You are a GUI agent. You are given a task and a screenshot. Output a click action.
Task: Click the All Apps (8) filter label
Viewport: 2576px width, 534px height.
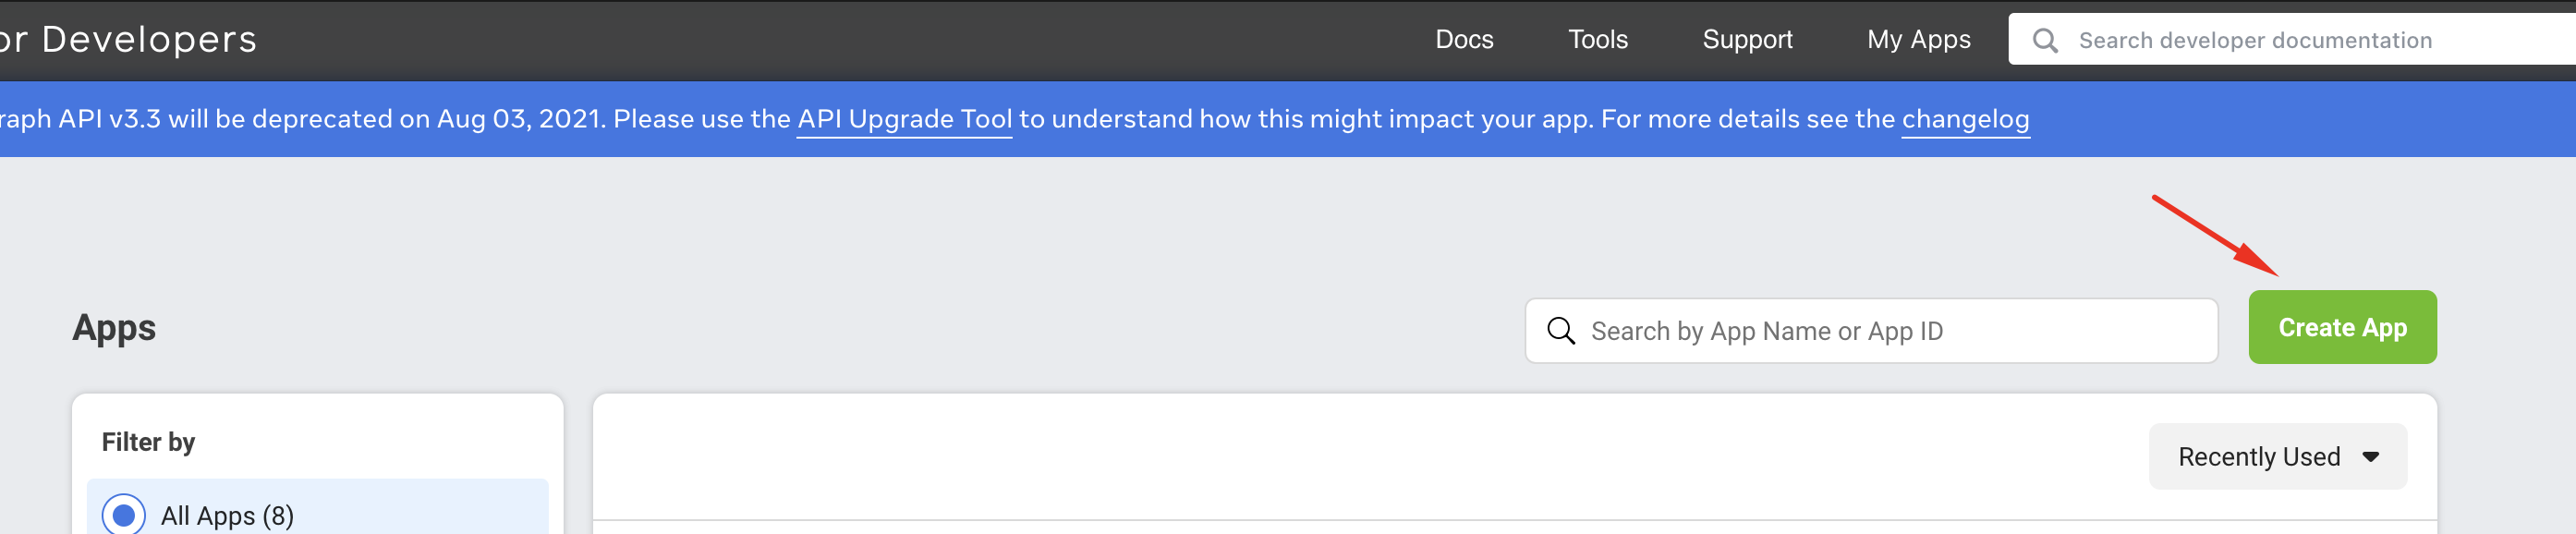click(x=227, y=516)
